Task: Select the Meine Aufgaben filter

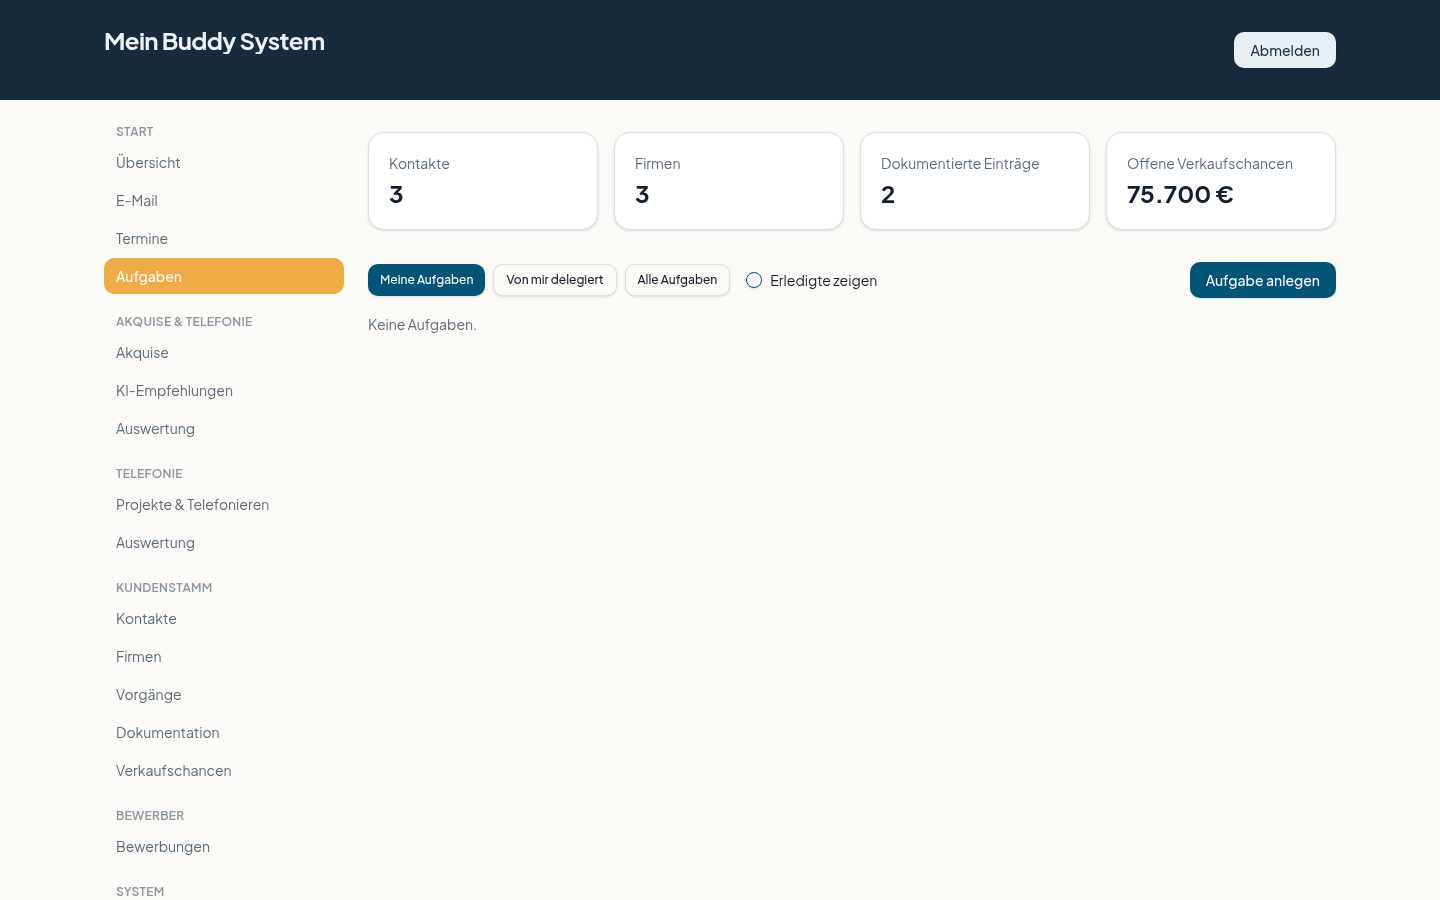Action: (426, 280)
